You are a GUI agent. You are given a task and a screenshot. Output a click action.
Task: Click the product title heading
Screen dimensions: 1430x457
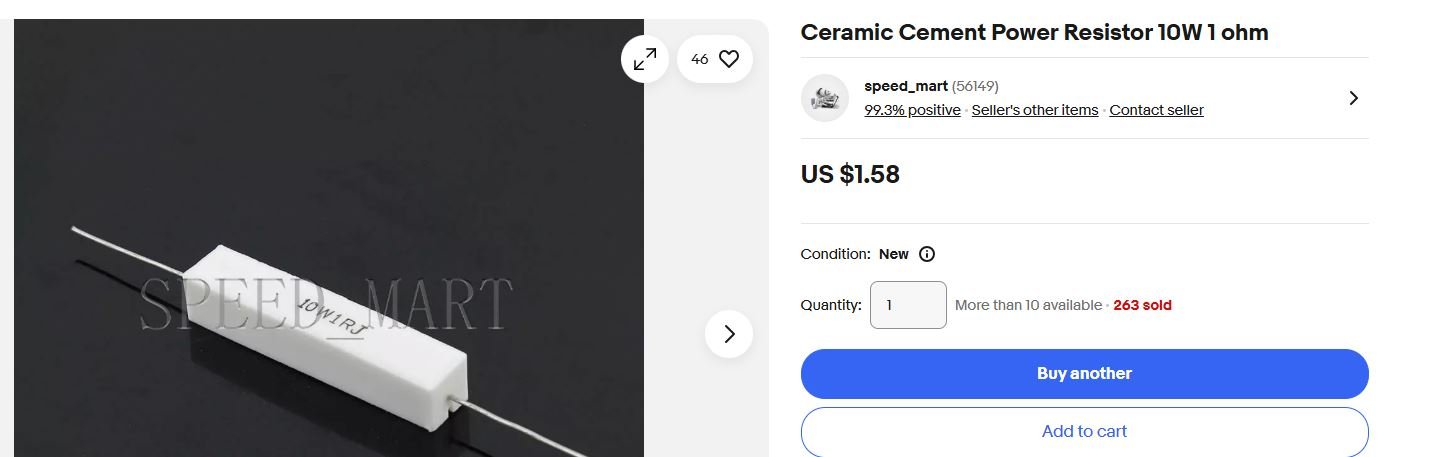pyautogui.click(x=1034, y=32)
